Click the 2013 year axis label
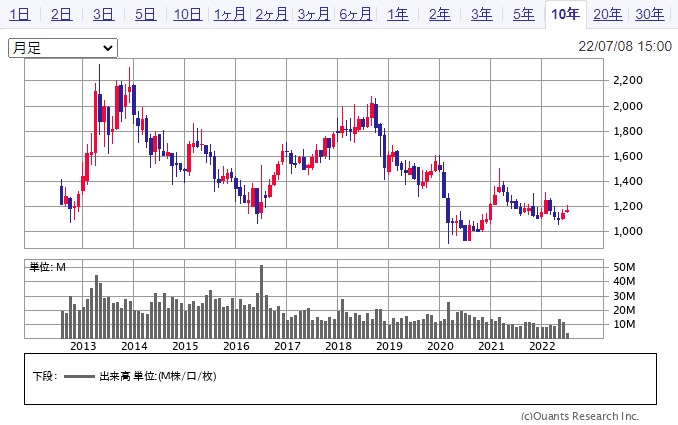The height and width of the screenshot is (425, 678). tap(83, 346)
